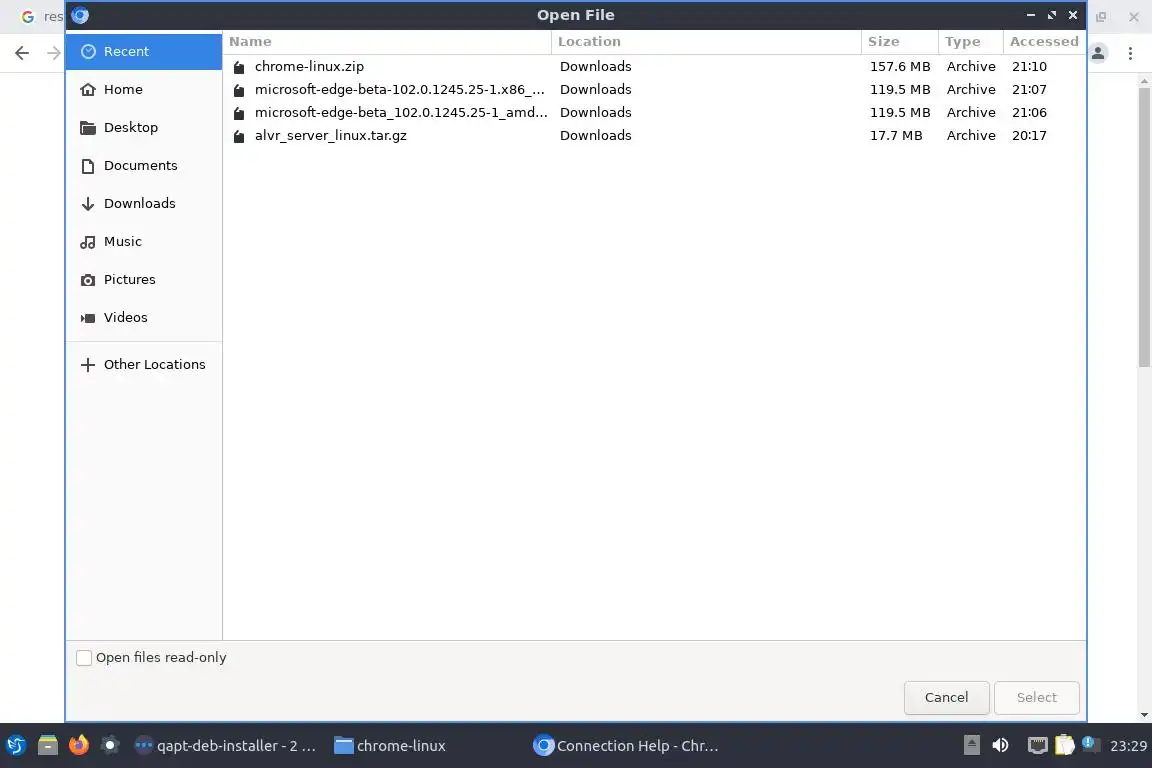Viewport: 1152px width, 768px height.
Task: Open the Lubuntu start menu
Action: pyautogui.click(x=16, y=745)
